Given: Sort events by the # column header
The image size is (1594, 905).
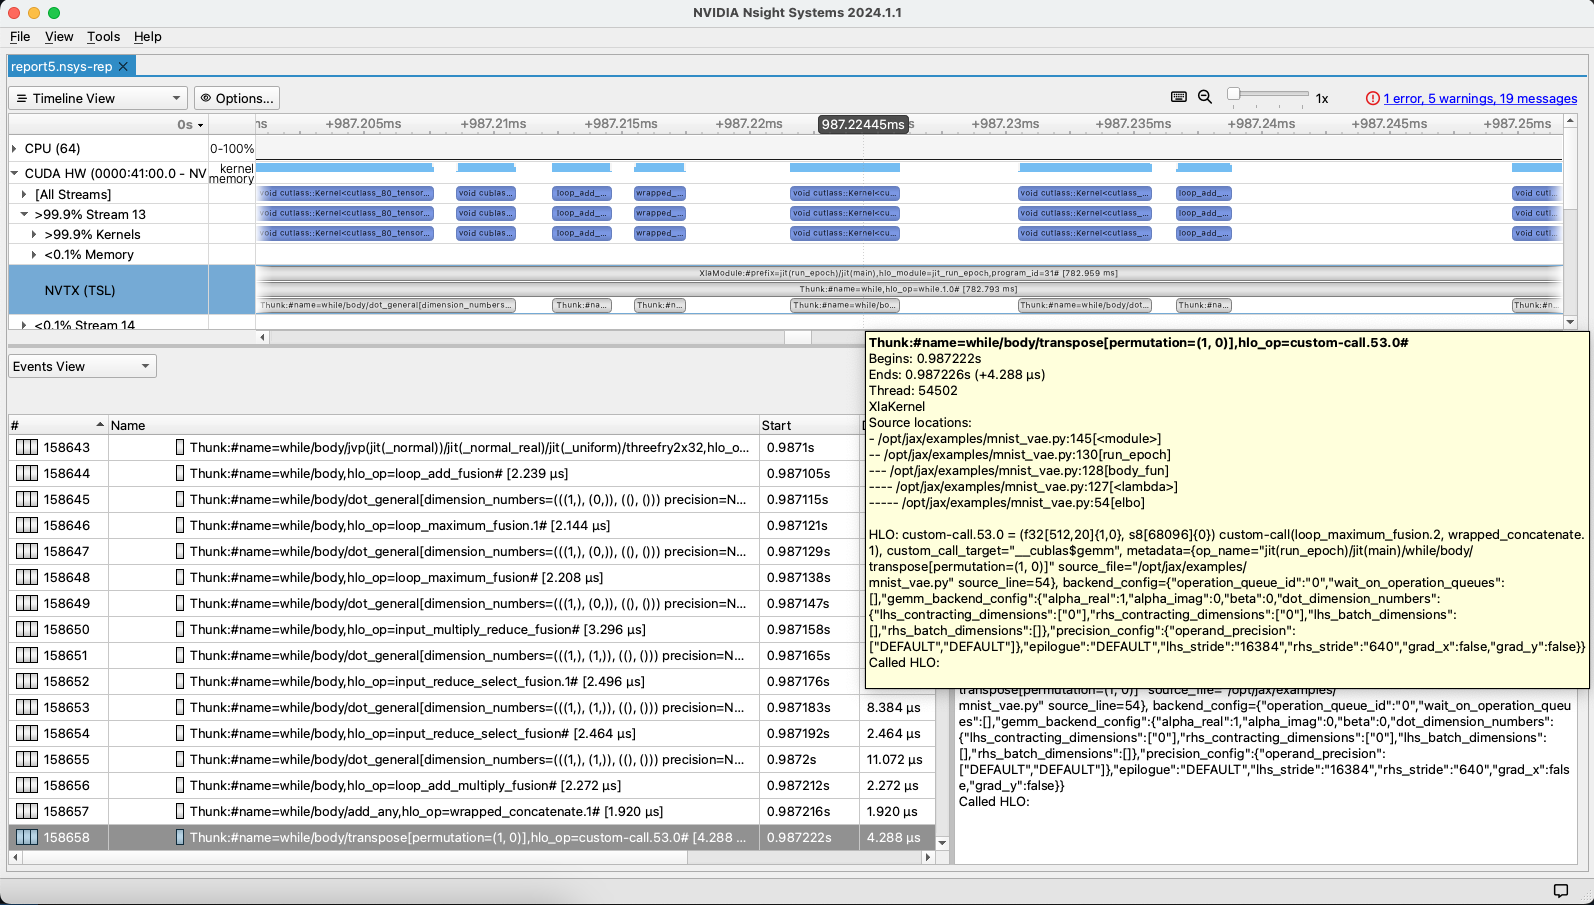Looking at the screenshot, I should point(57,425).
